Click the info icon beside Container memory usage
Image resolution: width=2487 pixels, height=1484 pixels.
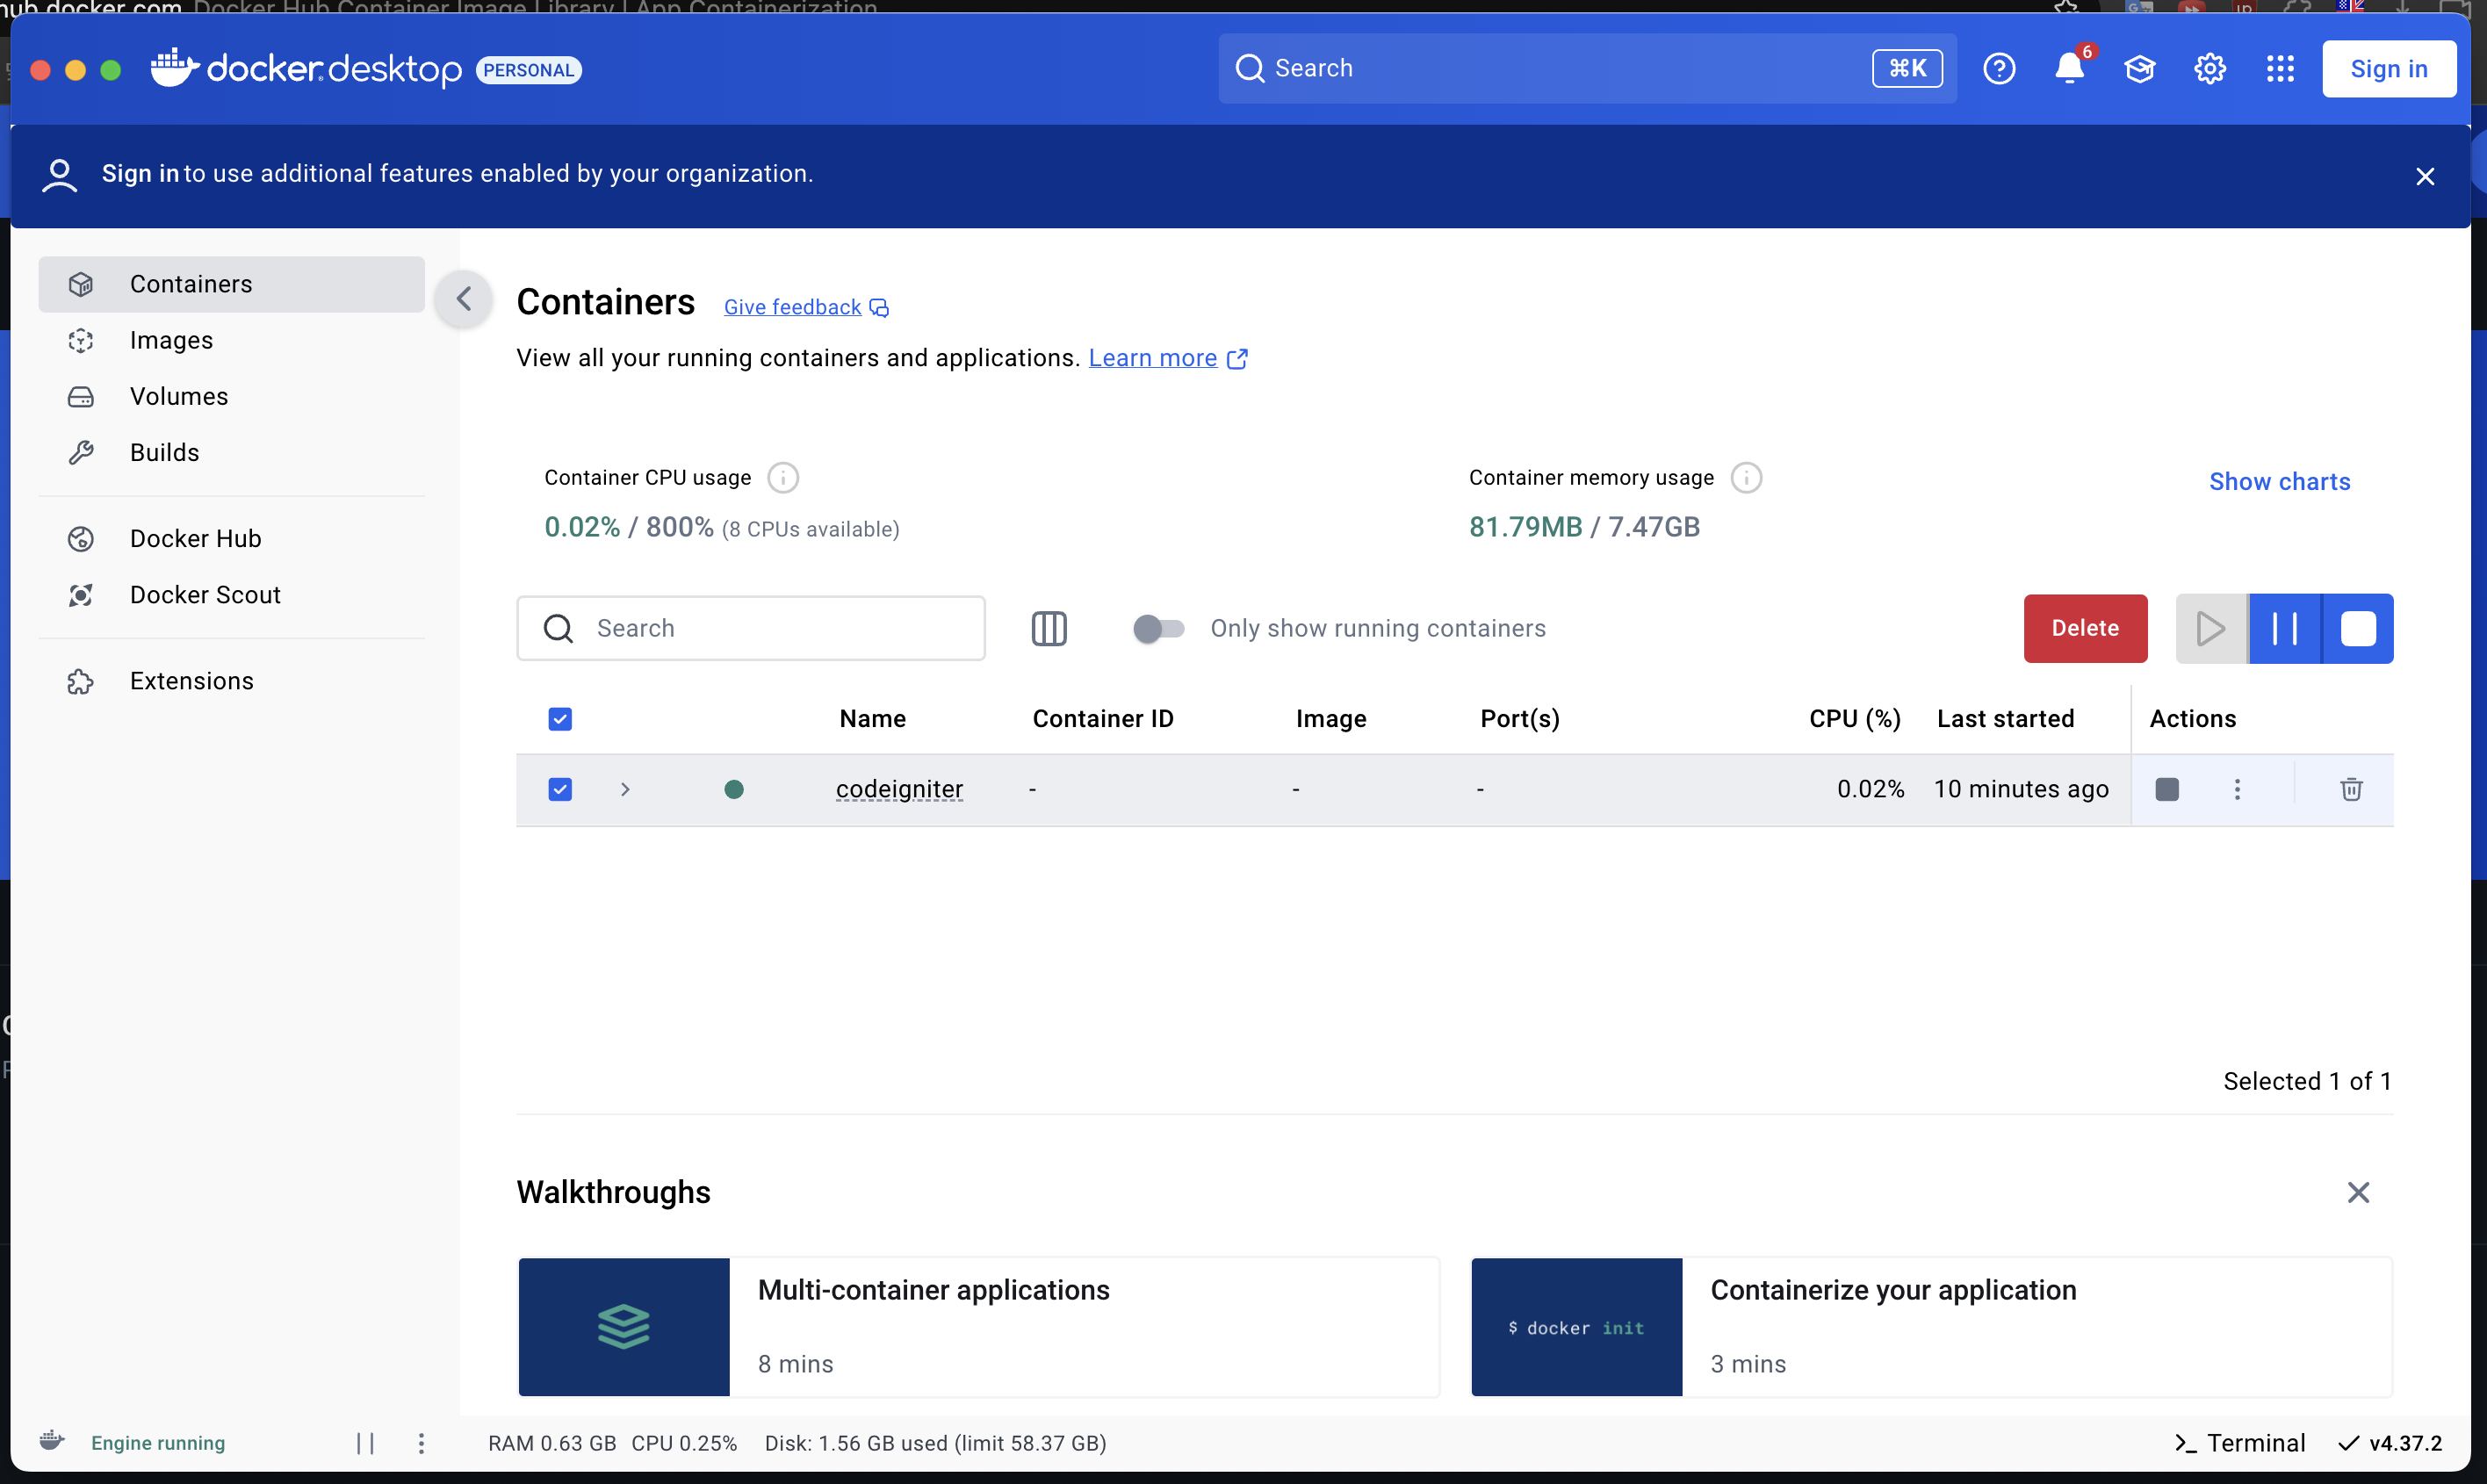[1746, 478]
